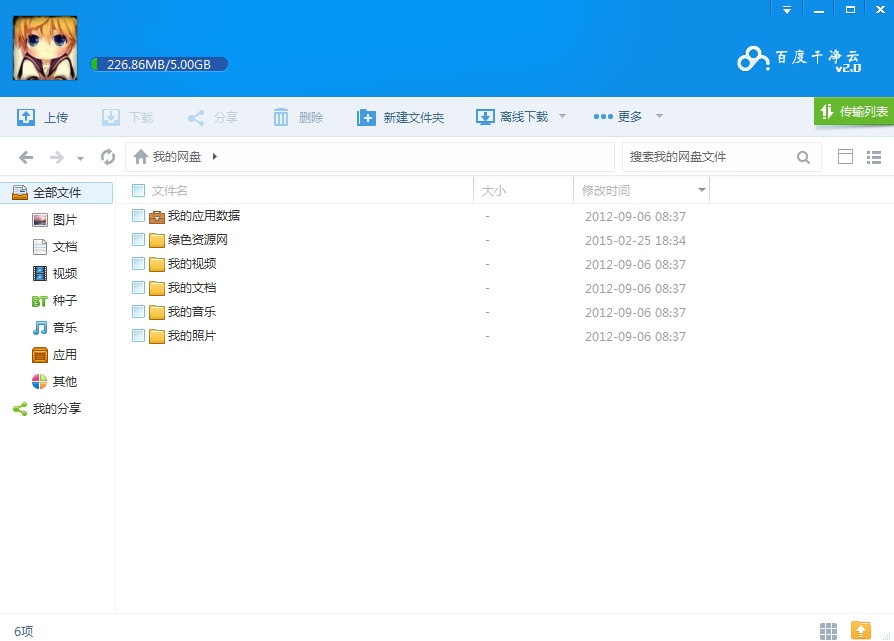Click the 我的视频 folder icon
The height and width of the screenshot is (641, 894).
pyautogui.click(x=157, y=264)
